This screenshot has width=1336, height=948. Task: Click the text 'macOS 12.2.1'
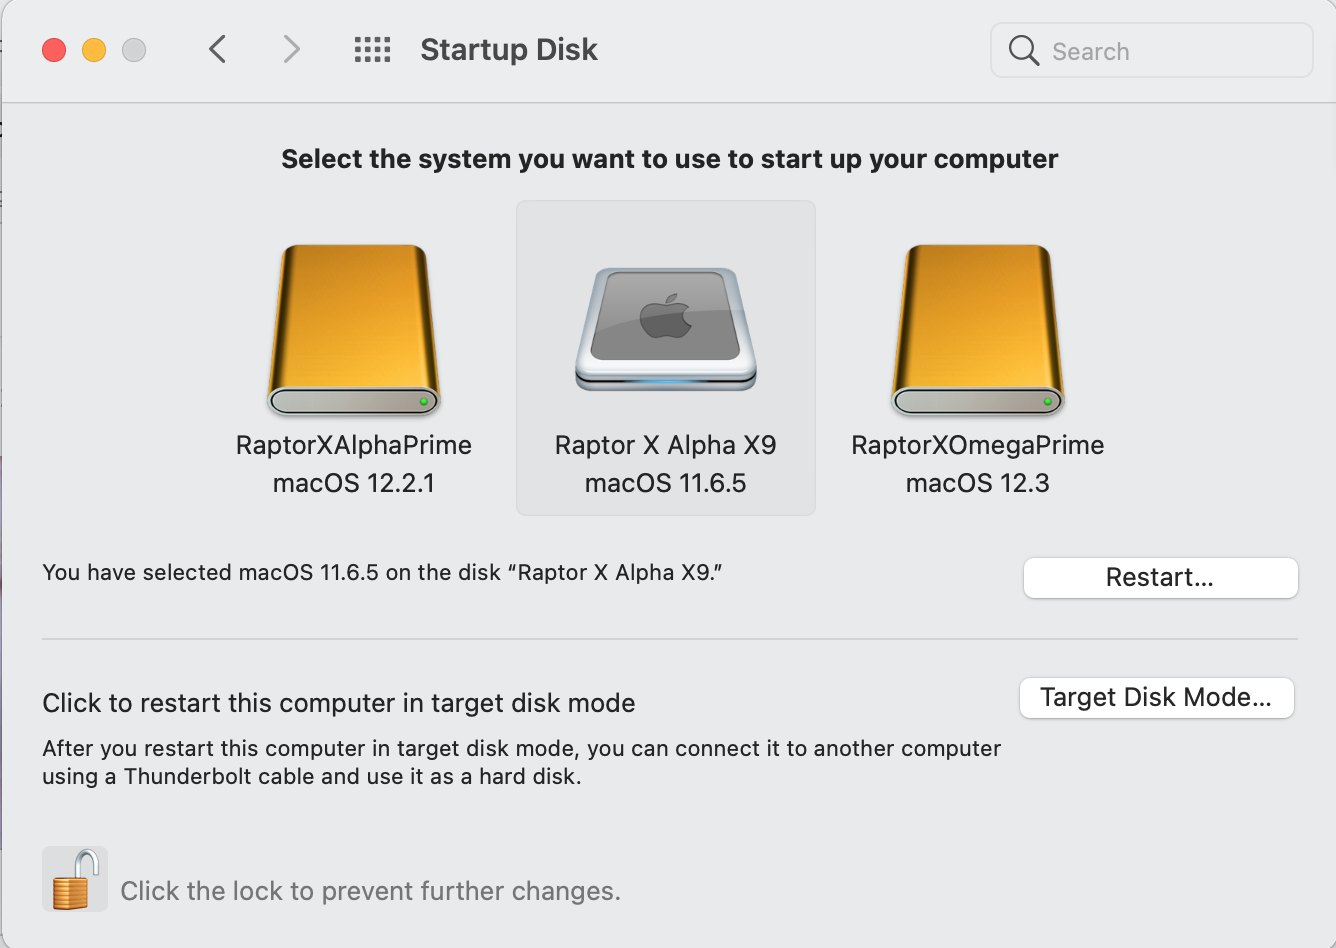[x=354, y=484]
